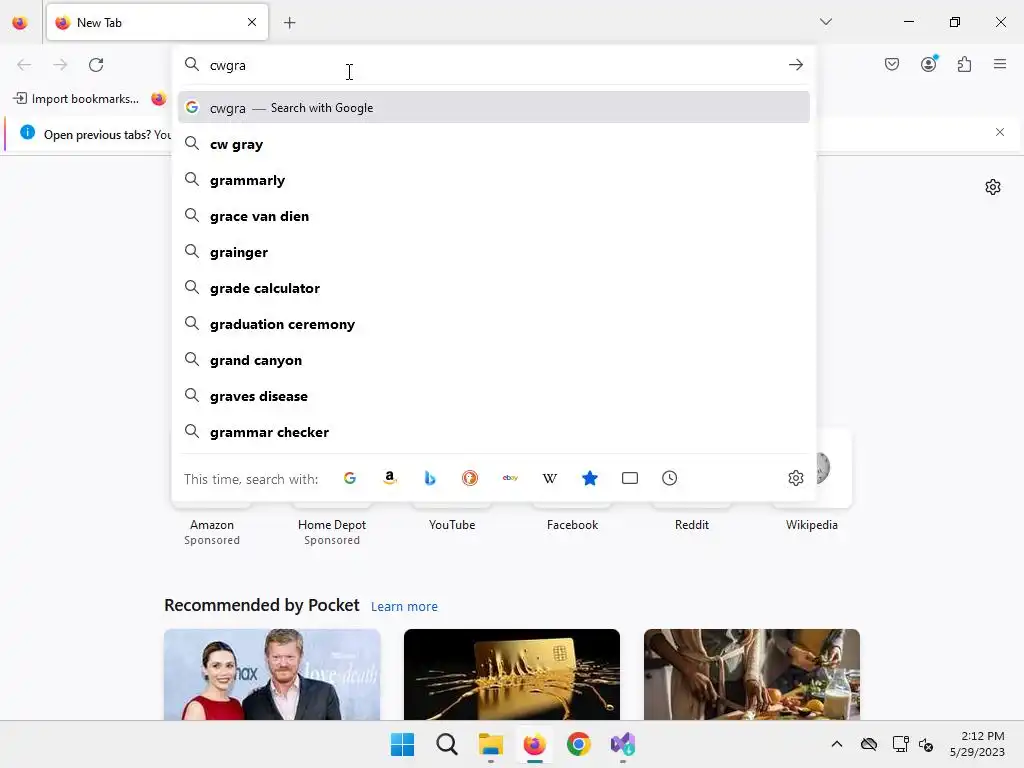Open the Amazon sponsored shortcut

tap(212, 526)
